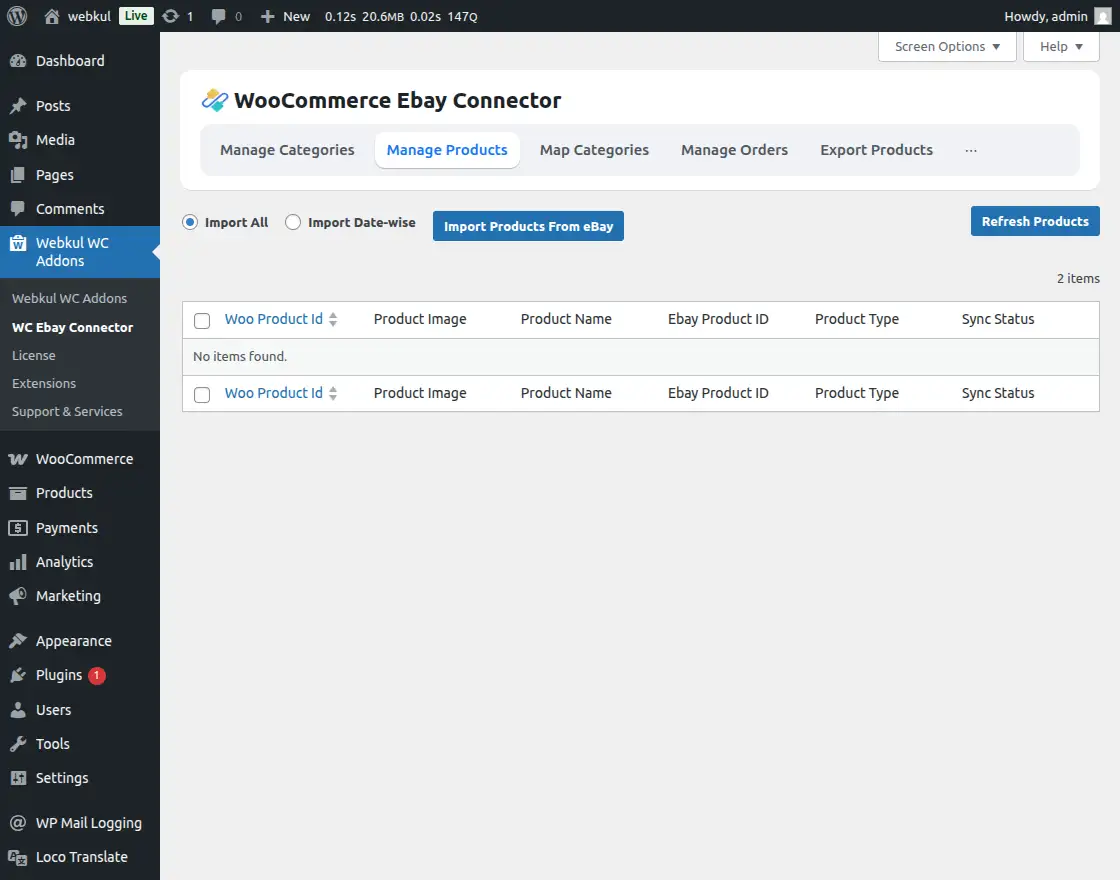The image size is (1120, 880).
Task: Click the WP Mail Logging at-sign icon
Action: [x=18, y=823]
